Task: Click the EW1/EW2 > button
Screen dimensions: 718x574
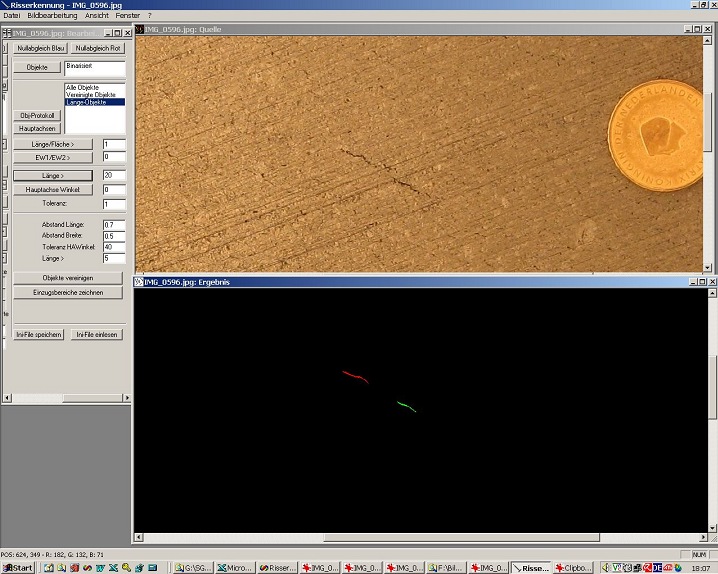Action: tap(53, 157)
